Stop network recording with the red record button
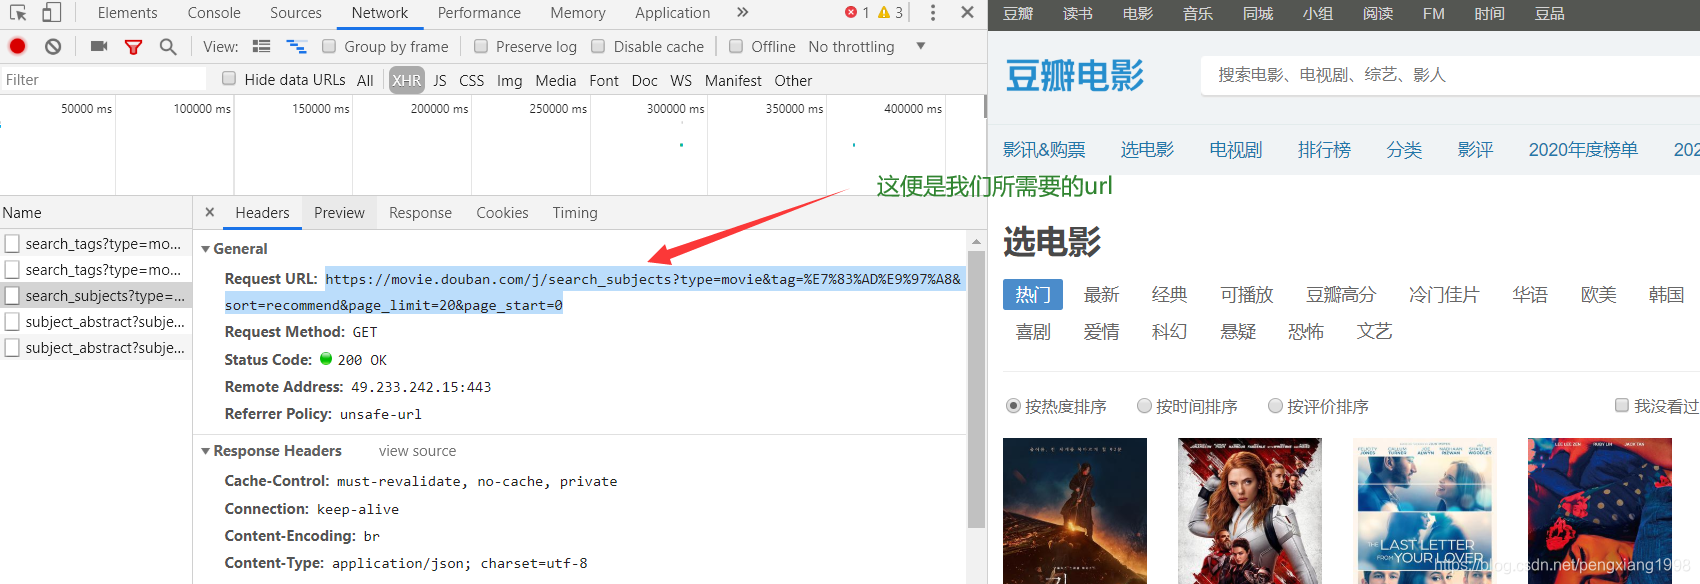This screenshot has width=1700, height=584. coord(17,46)
